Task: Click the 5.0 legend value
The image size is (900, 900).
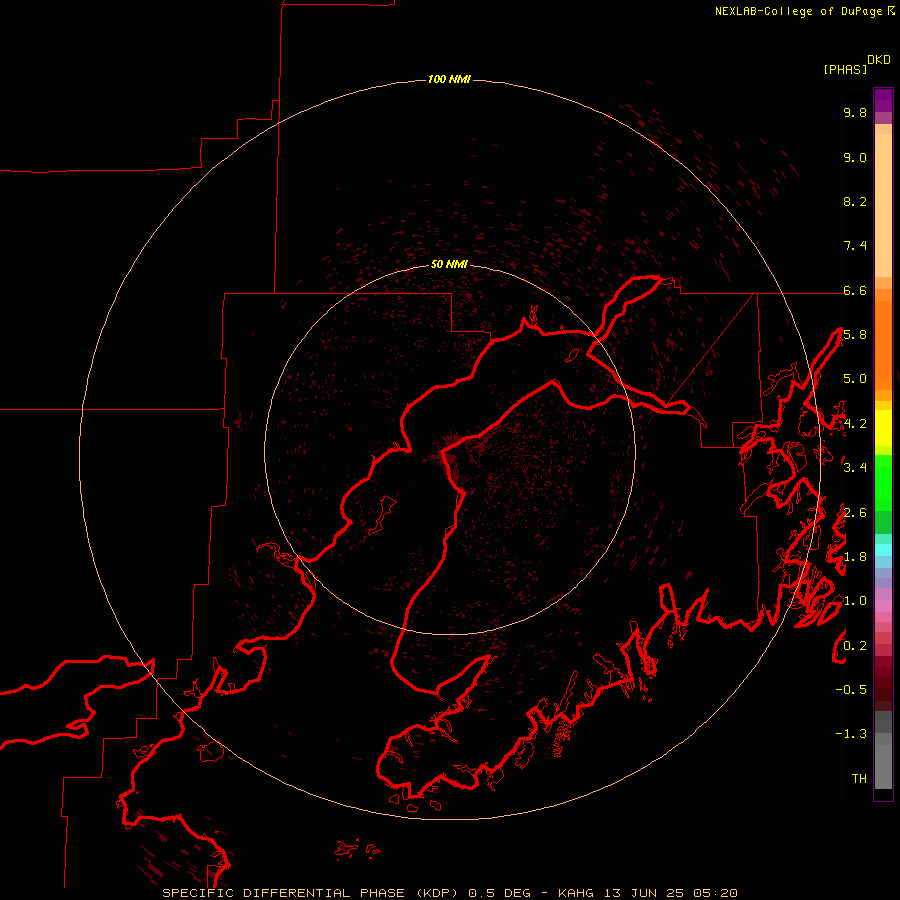Action: coord(855,379)
